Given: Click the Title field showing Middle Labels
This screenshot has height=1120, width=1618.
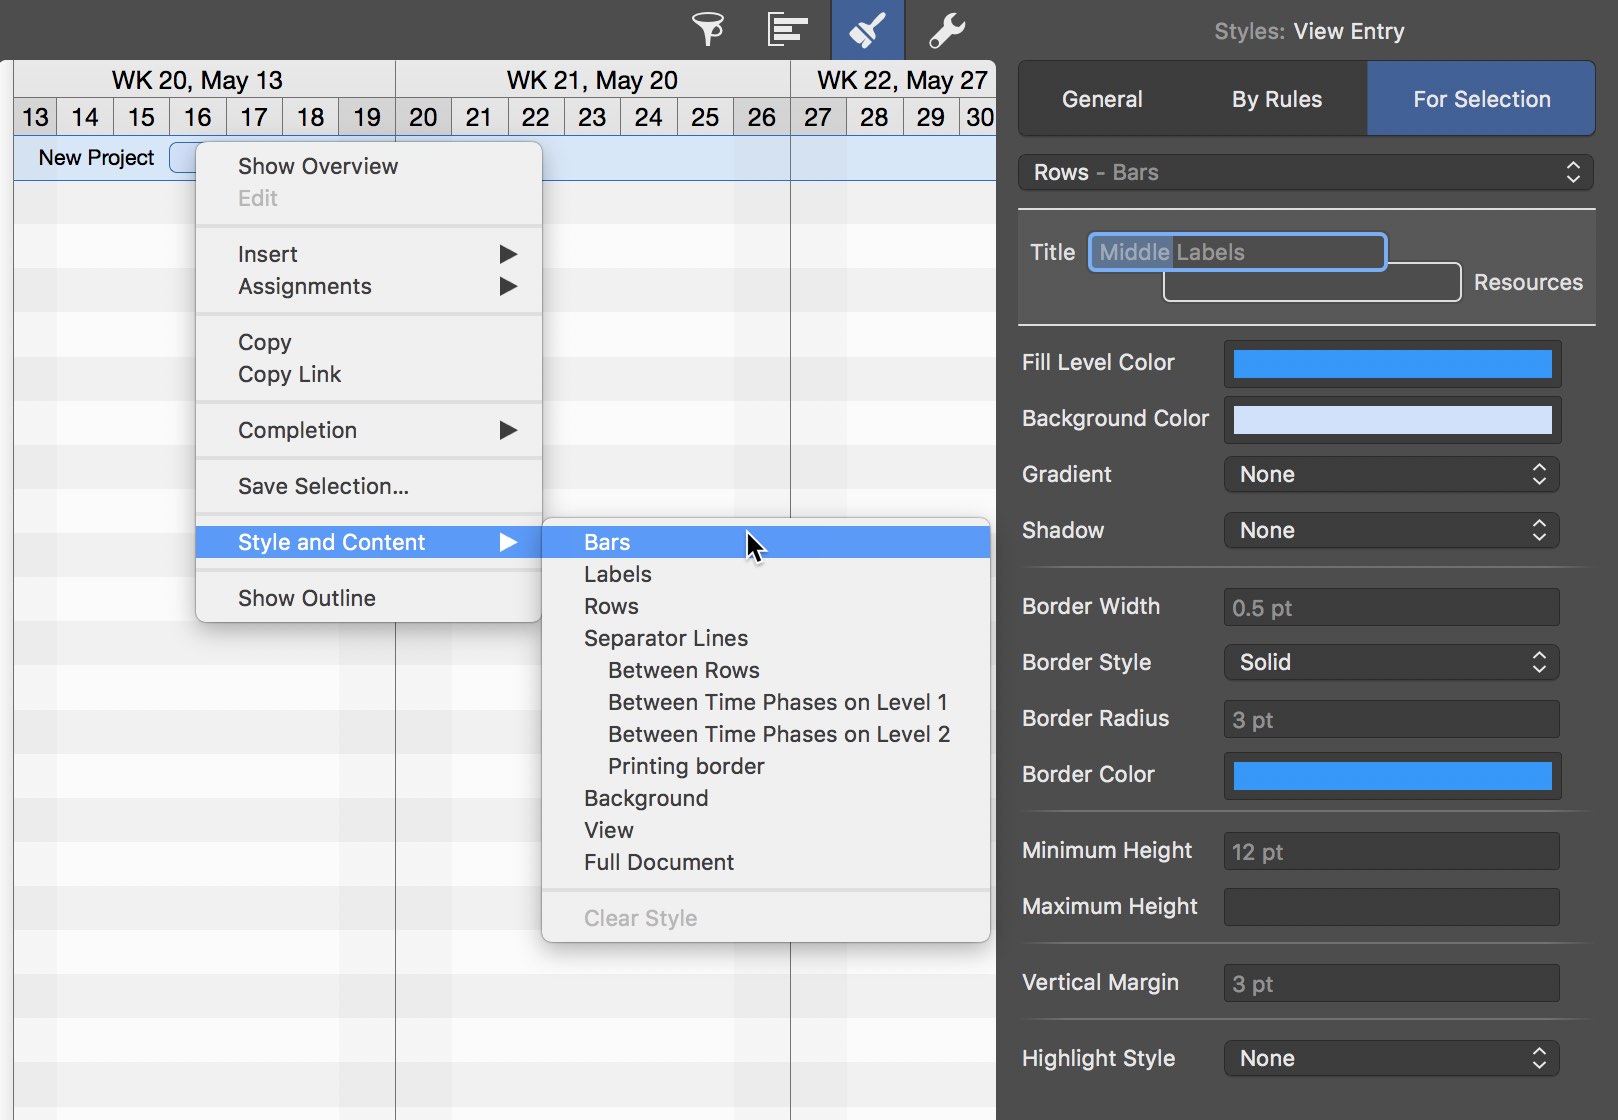Looking at the screenshot, I should tap(1237, 252).
